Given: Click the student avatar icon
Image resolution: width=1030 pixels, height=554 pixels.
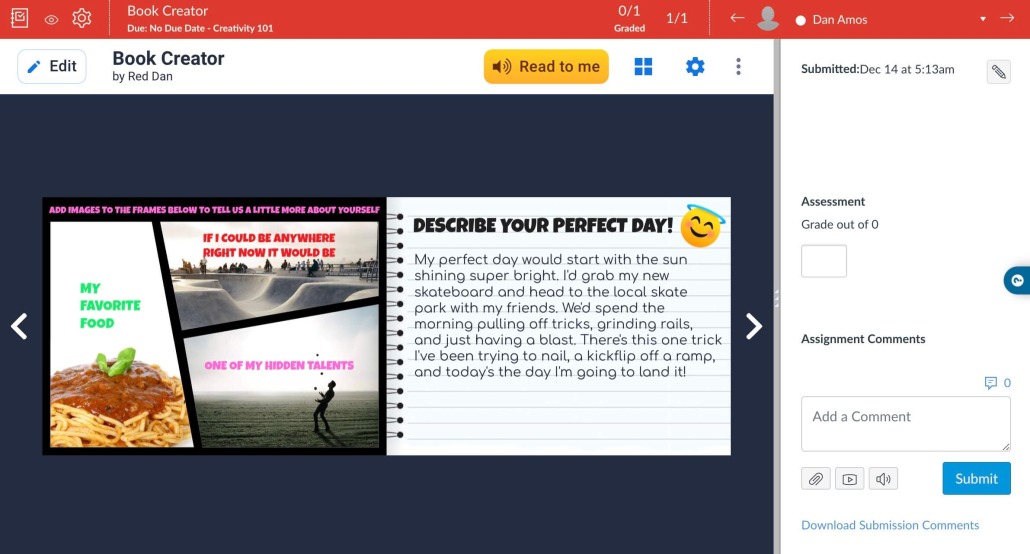Looking at the screenshot, I should (x=768, y=18).
